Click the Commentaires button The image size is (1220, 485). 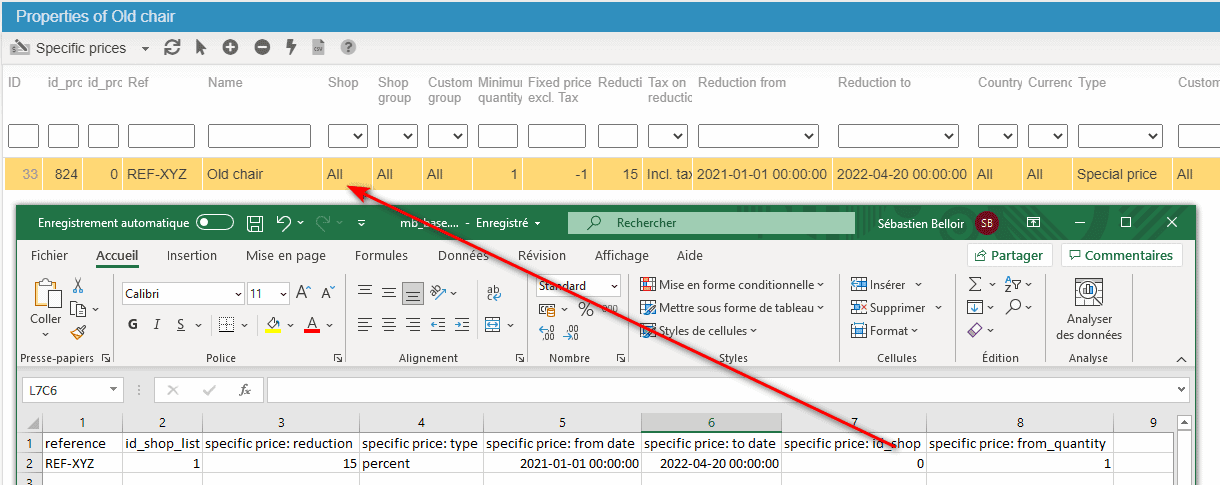1121,256
